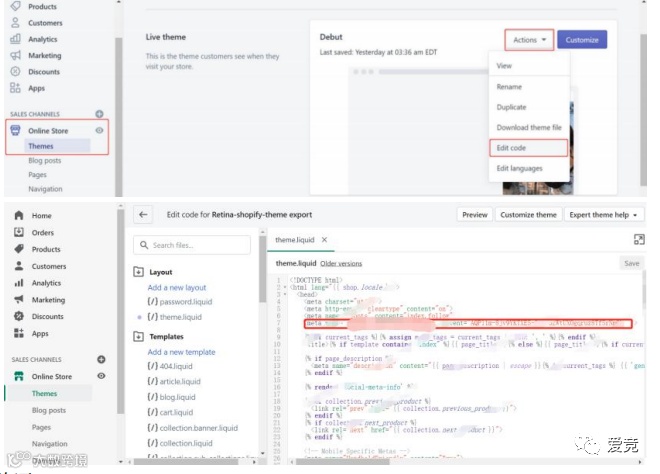Open Blog posts in the lower sidebar
The width and height of the screenshot is (660, 474).
(x=48, y=410)
